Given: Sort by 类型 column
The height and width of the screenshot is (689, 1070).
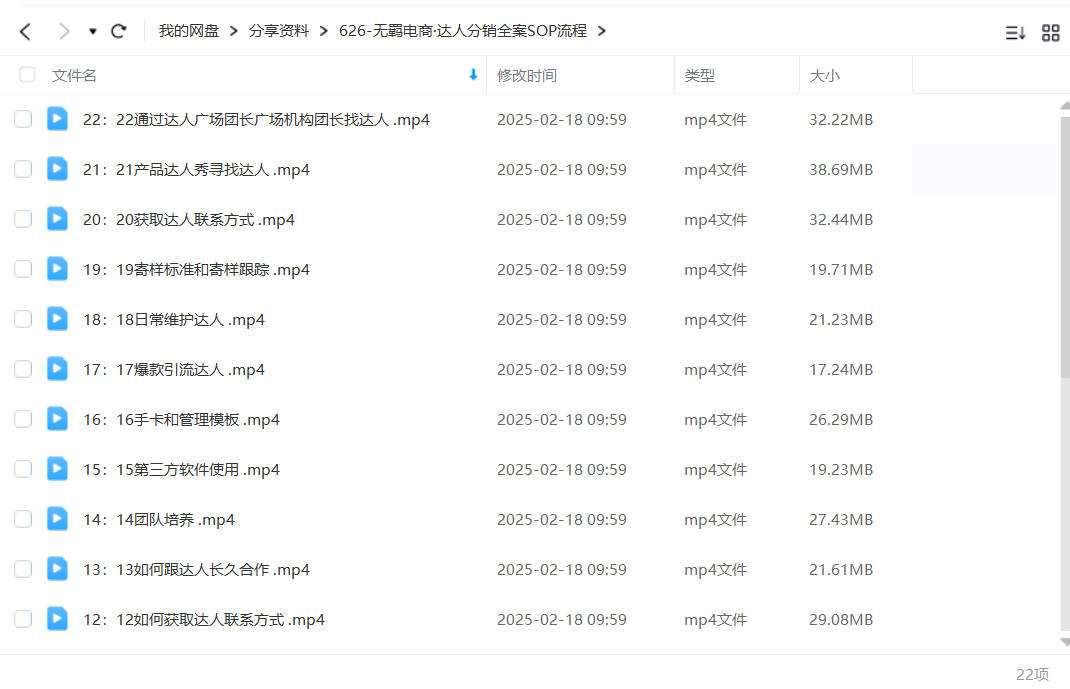Looking at the screenshot, I should point(699,76).
